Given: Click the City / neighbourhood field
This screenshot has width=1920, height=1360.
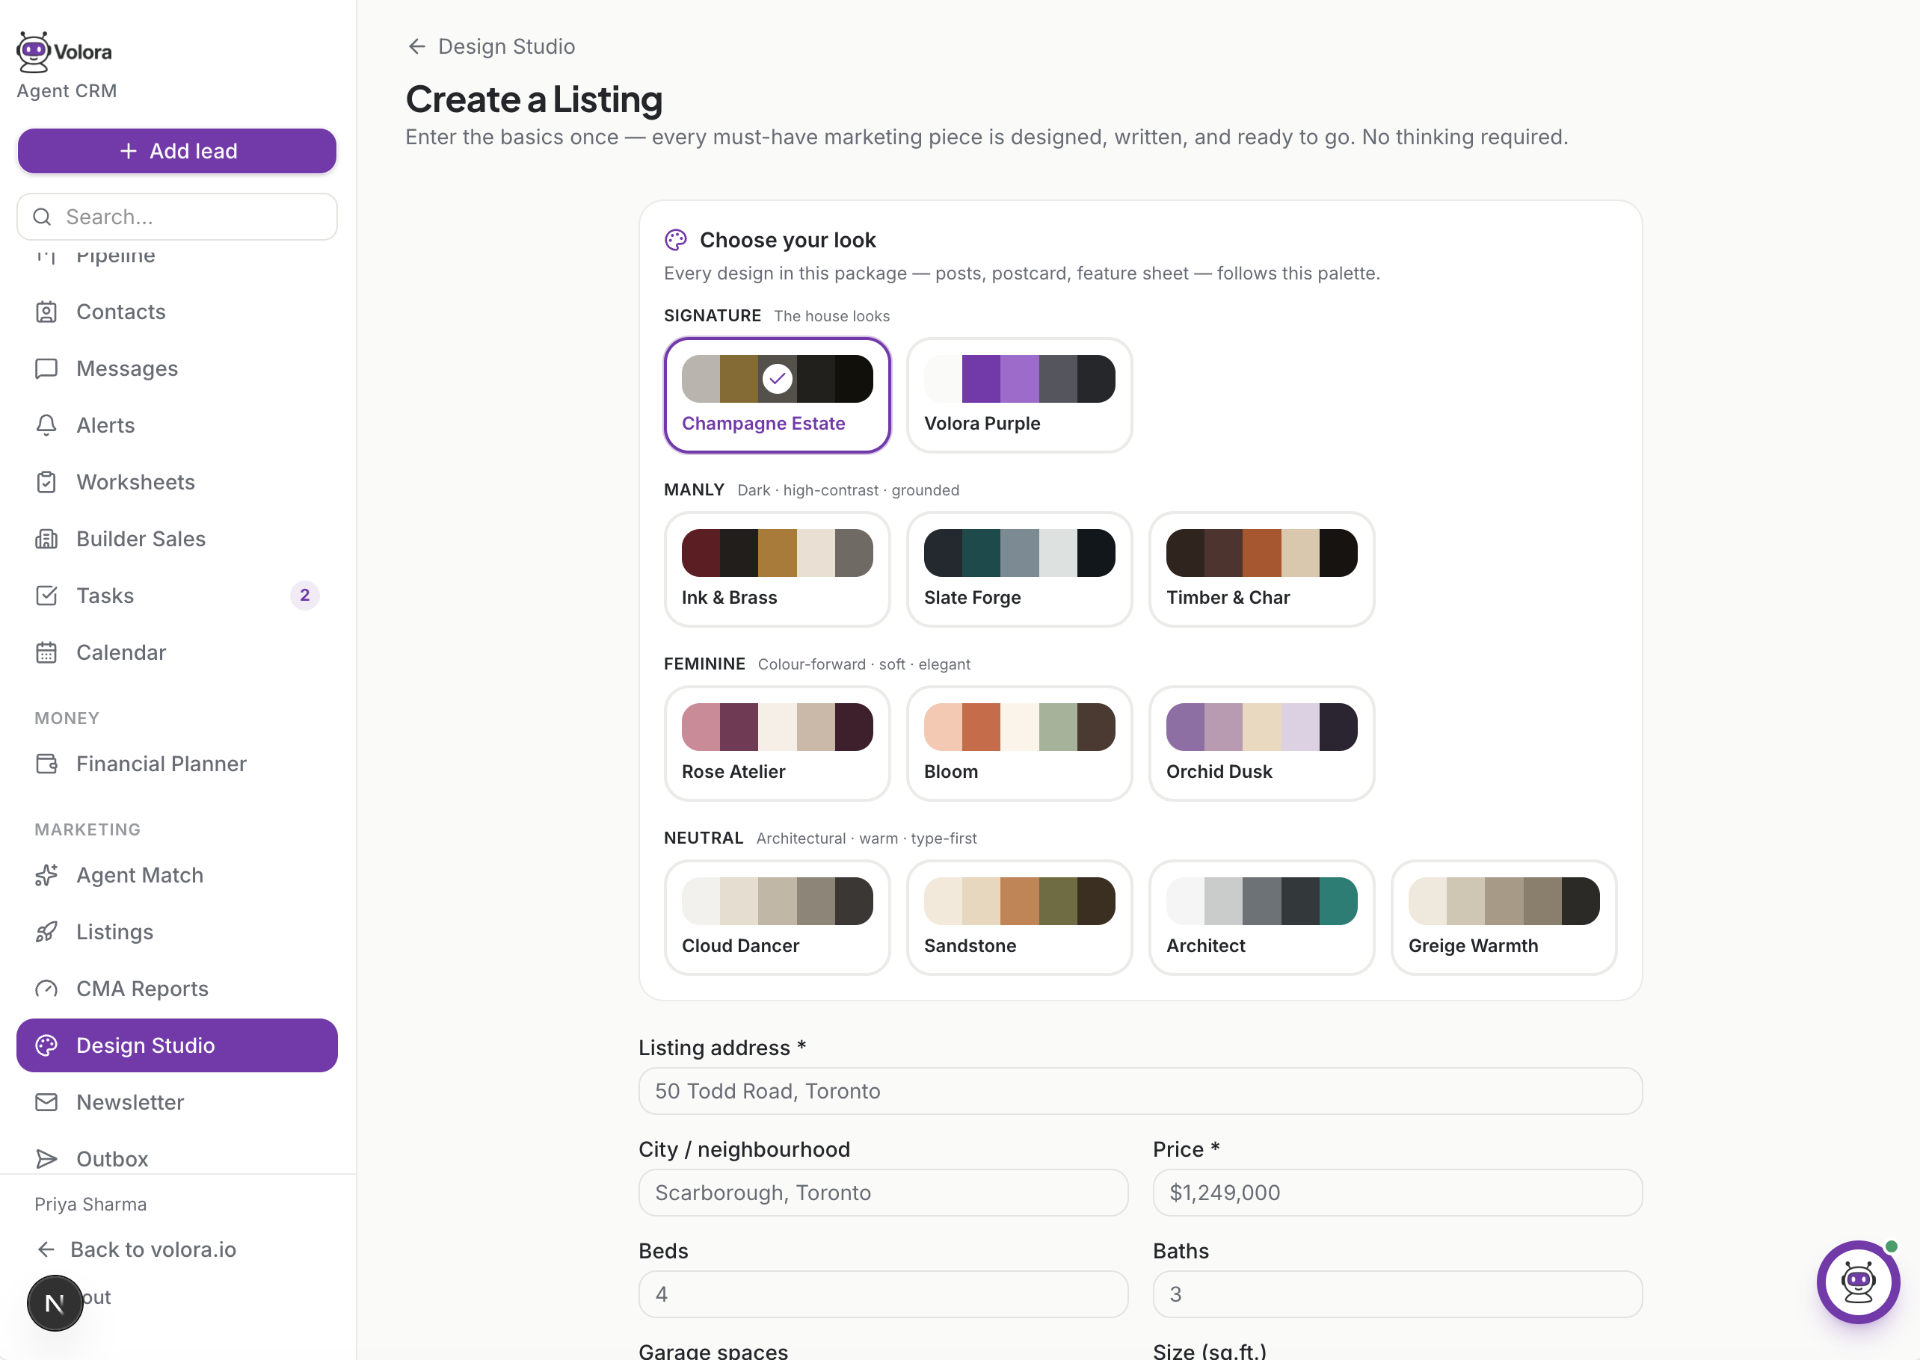Looking at the screenshot, I should (883, 1193).
